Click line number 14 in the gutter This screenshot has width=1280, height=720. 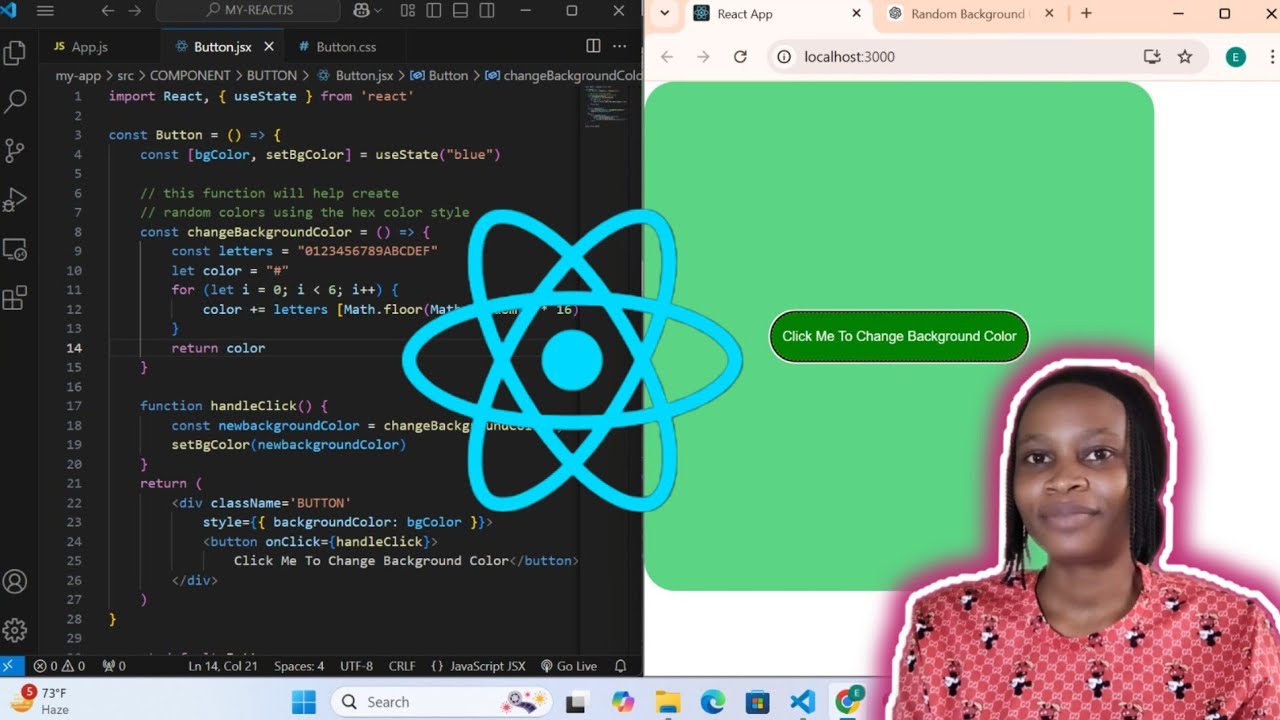(x=75, y=348)
